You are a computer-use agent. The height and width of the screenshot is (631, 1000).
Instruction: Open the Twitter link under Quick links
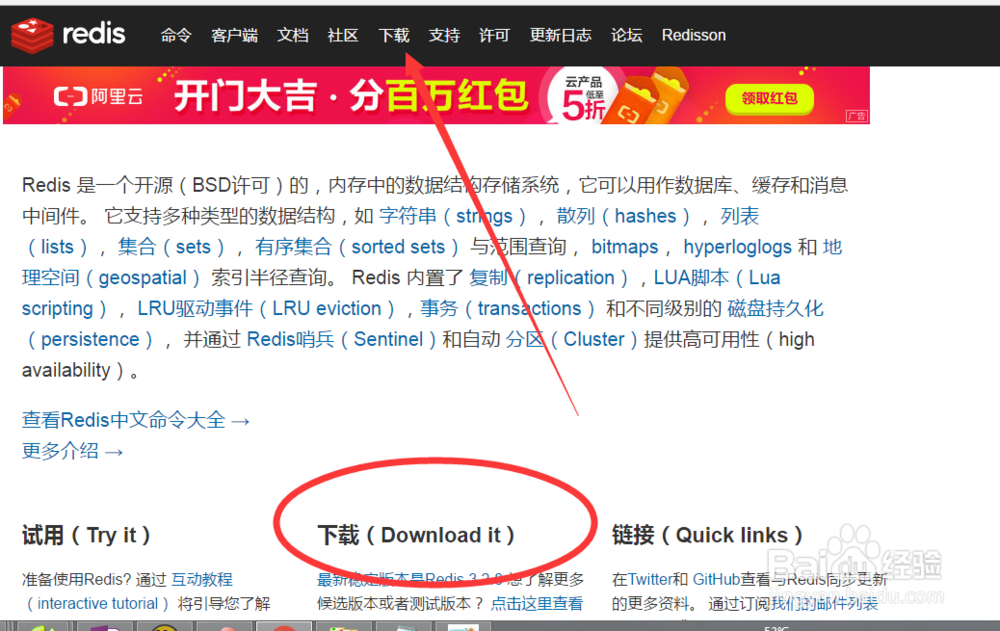click(x=652, y=579)
